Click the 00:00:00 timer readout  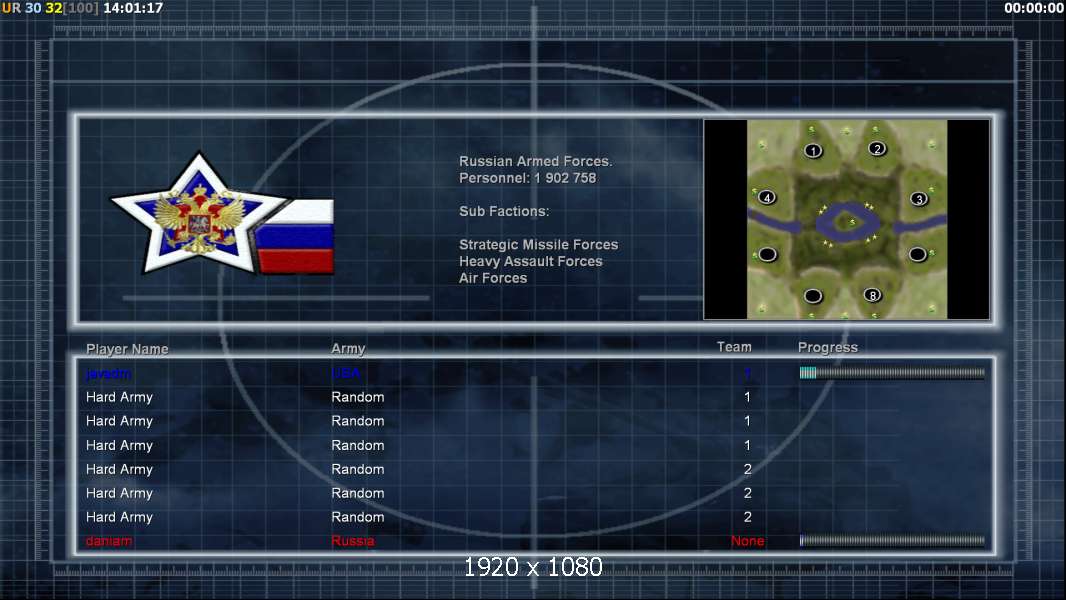(1034, 8)
